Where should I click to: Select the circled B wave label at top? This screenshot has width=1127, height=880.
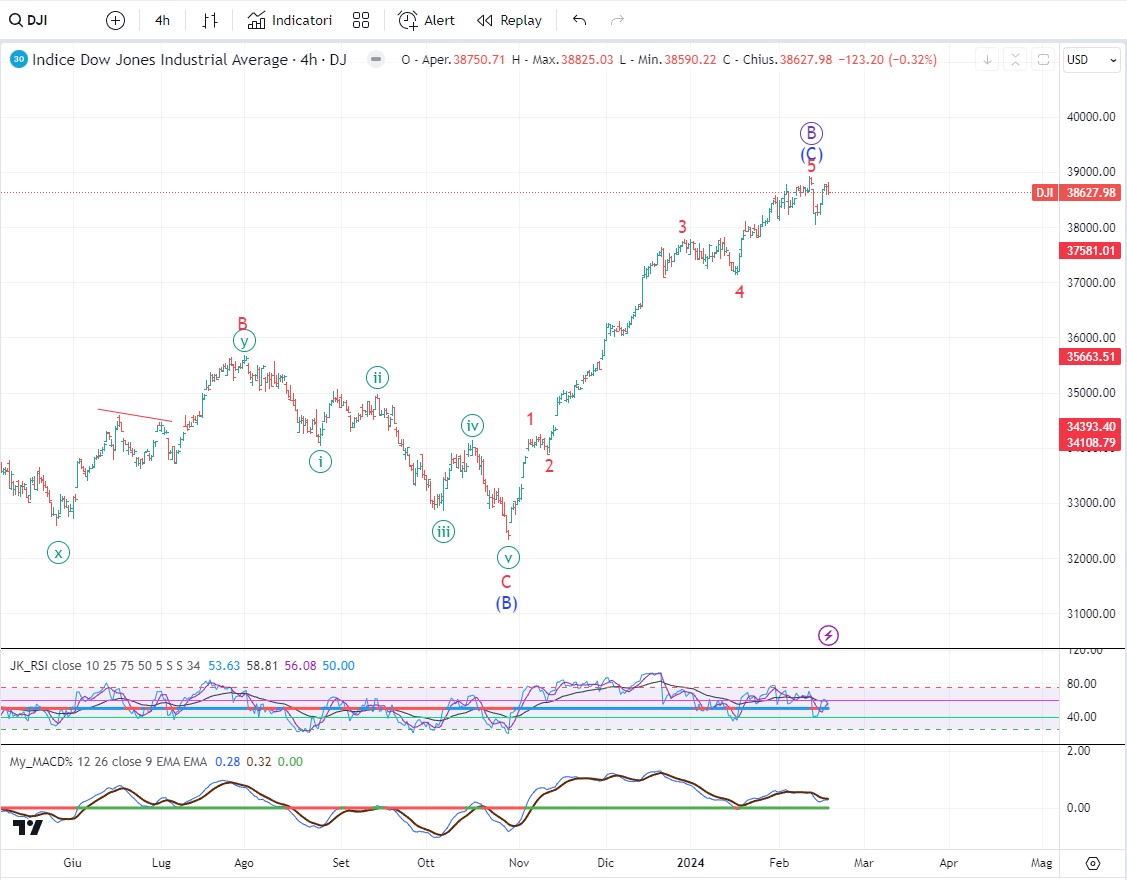(811, 133)
